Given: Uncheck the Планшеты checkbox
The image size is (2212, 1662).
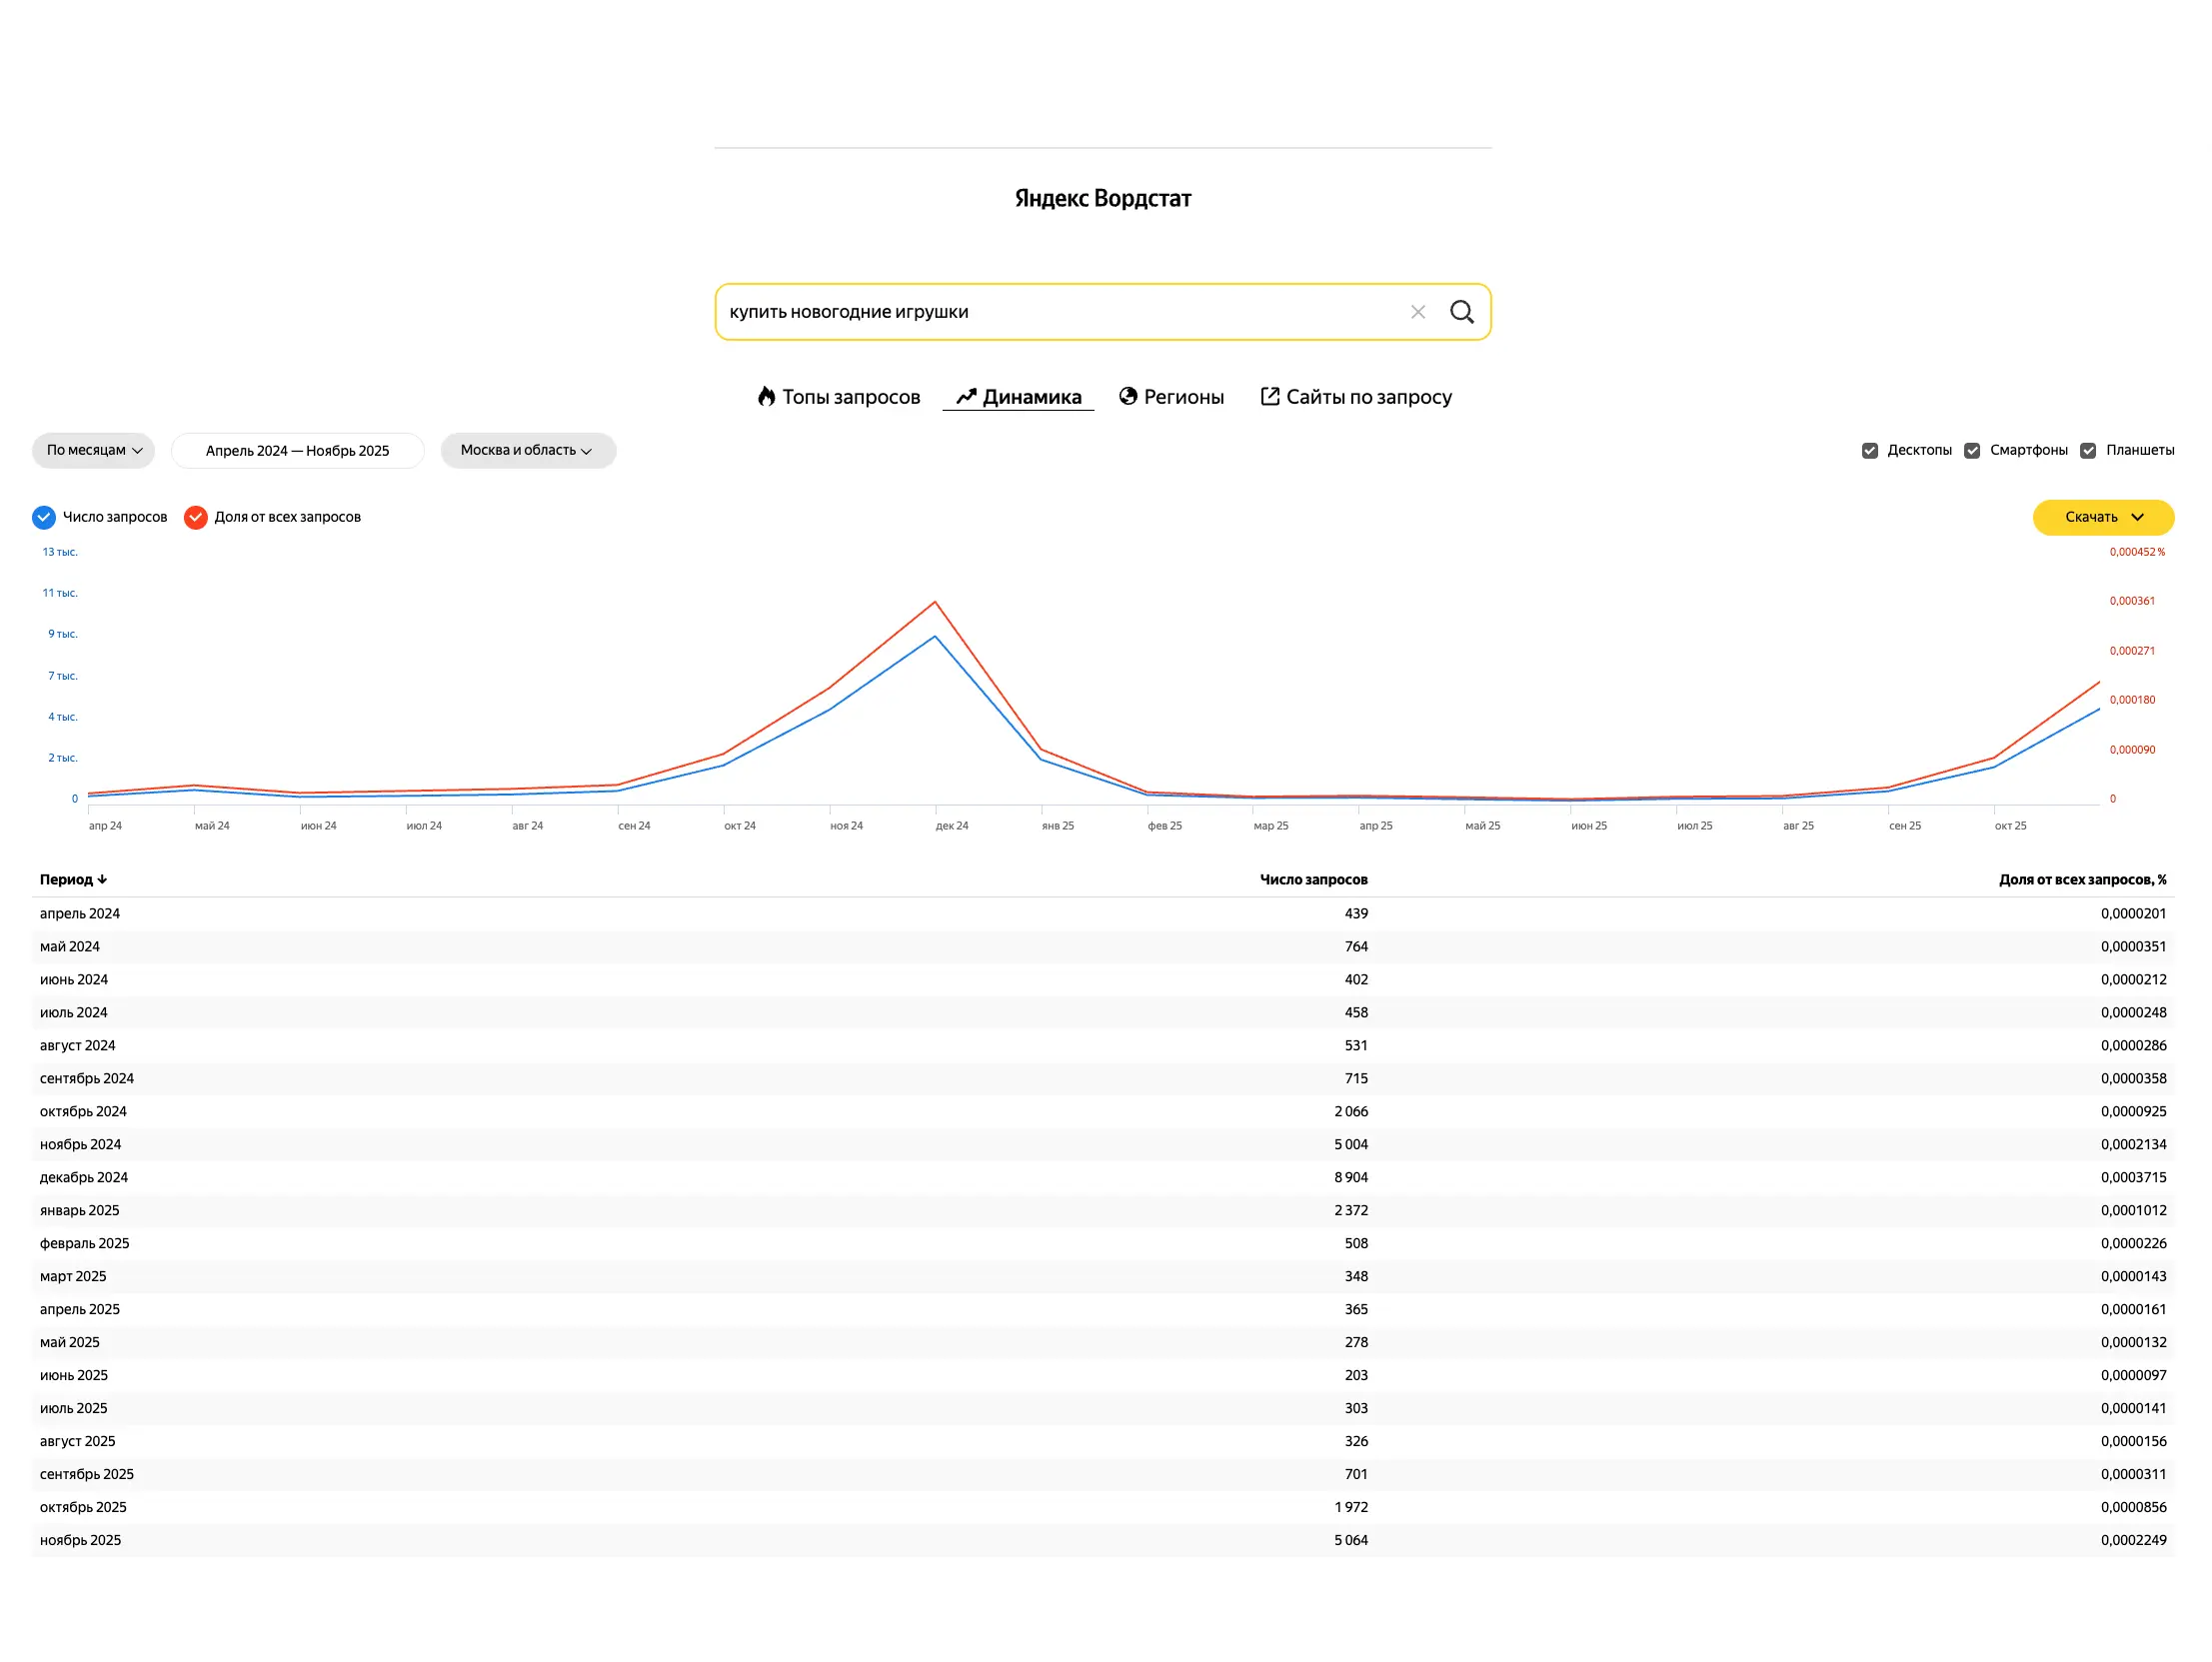Looking at the screenshot, I should [x=2088, y=451].
